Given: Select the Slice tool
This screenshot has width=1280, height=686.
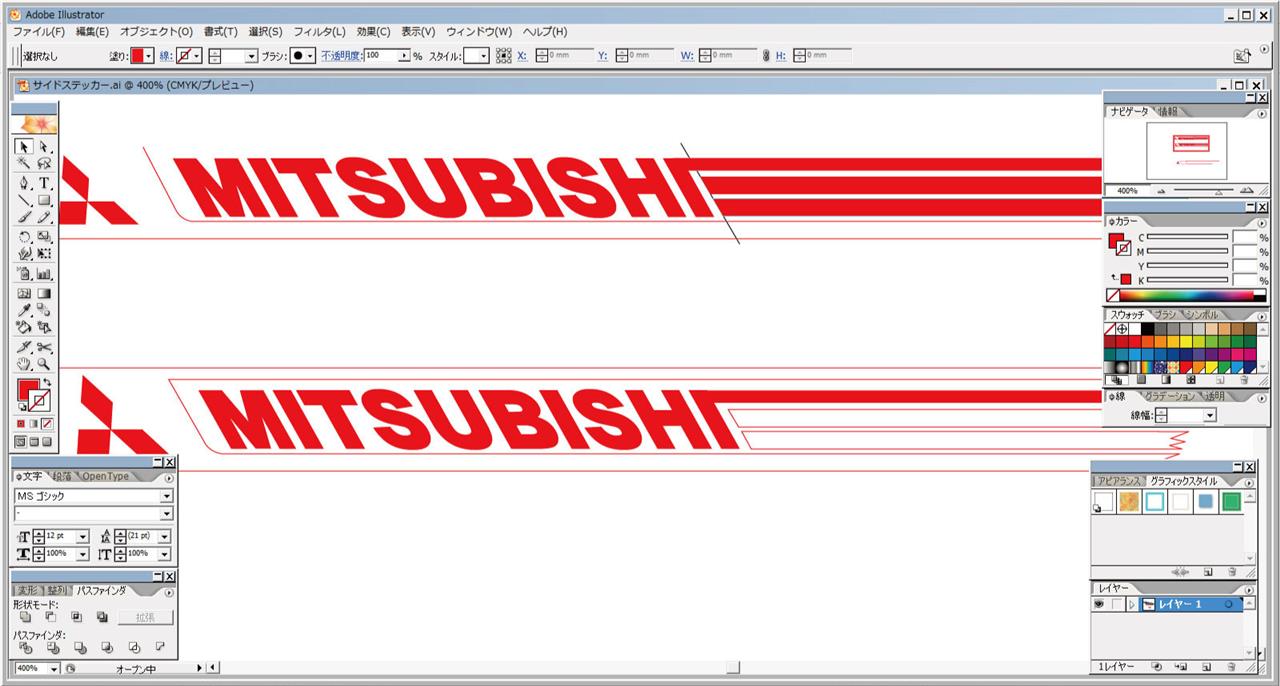Looking at the screenshot, I should point(25,347).
